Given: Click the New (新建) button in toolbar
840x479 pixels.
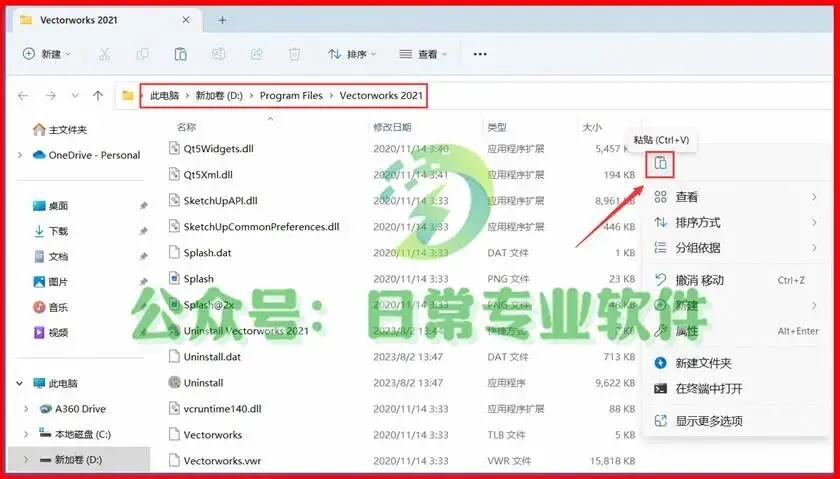Looking at the screenshot, I should click(x=47, y=54).
